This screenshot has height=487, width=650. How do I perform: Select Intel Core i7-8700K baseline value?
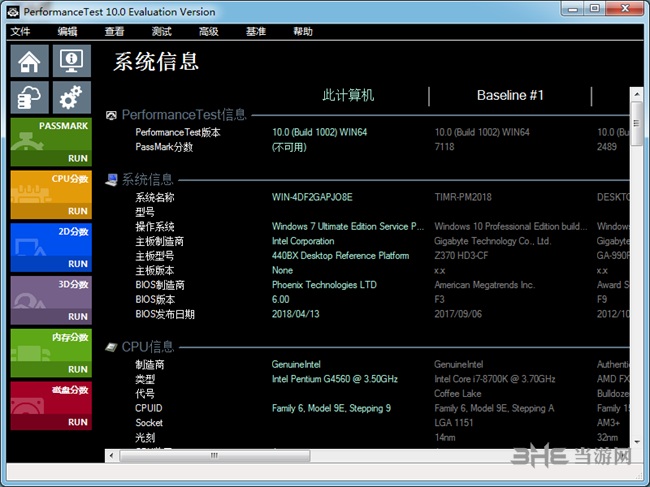[x=495, y=379]
